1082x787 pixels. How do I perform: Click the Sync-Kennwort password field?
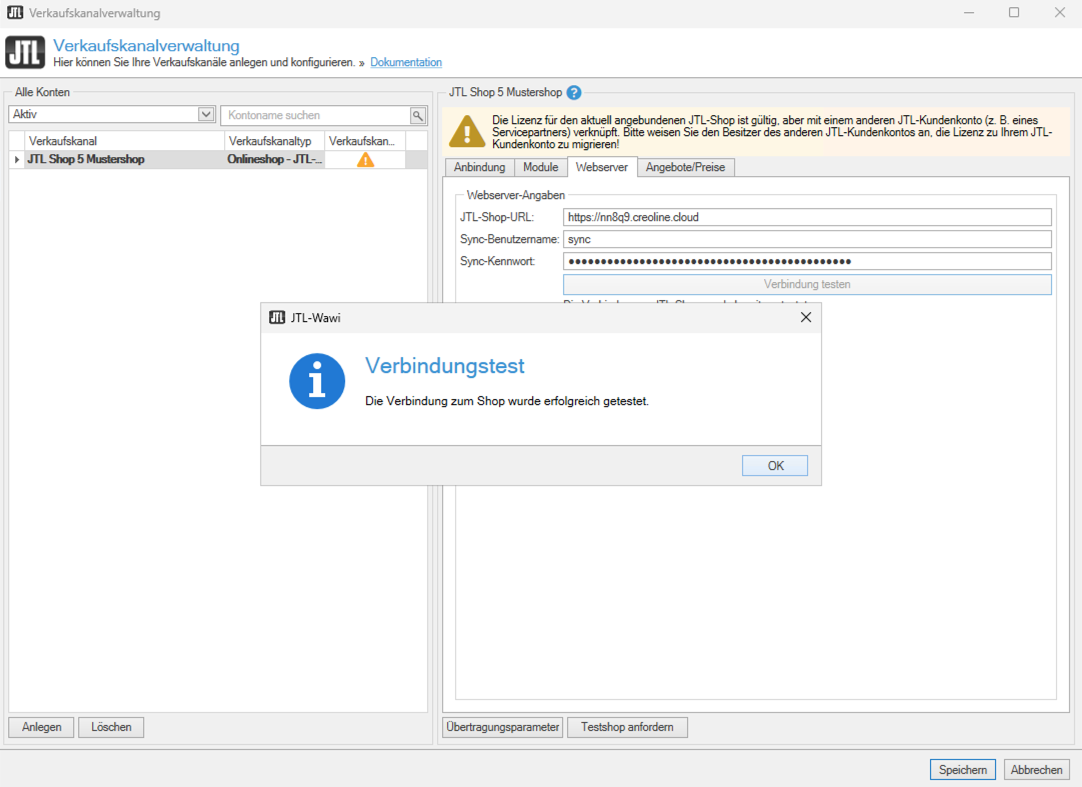[807, 262]
